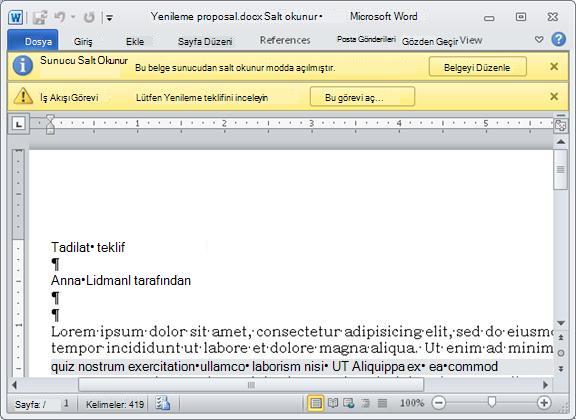Switch to Full Screen Reading view

click(x=333, y=403)
